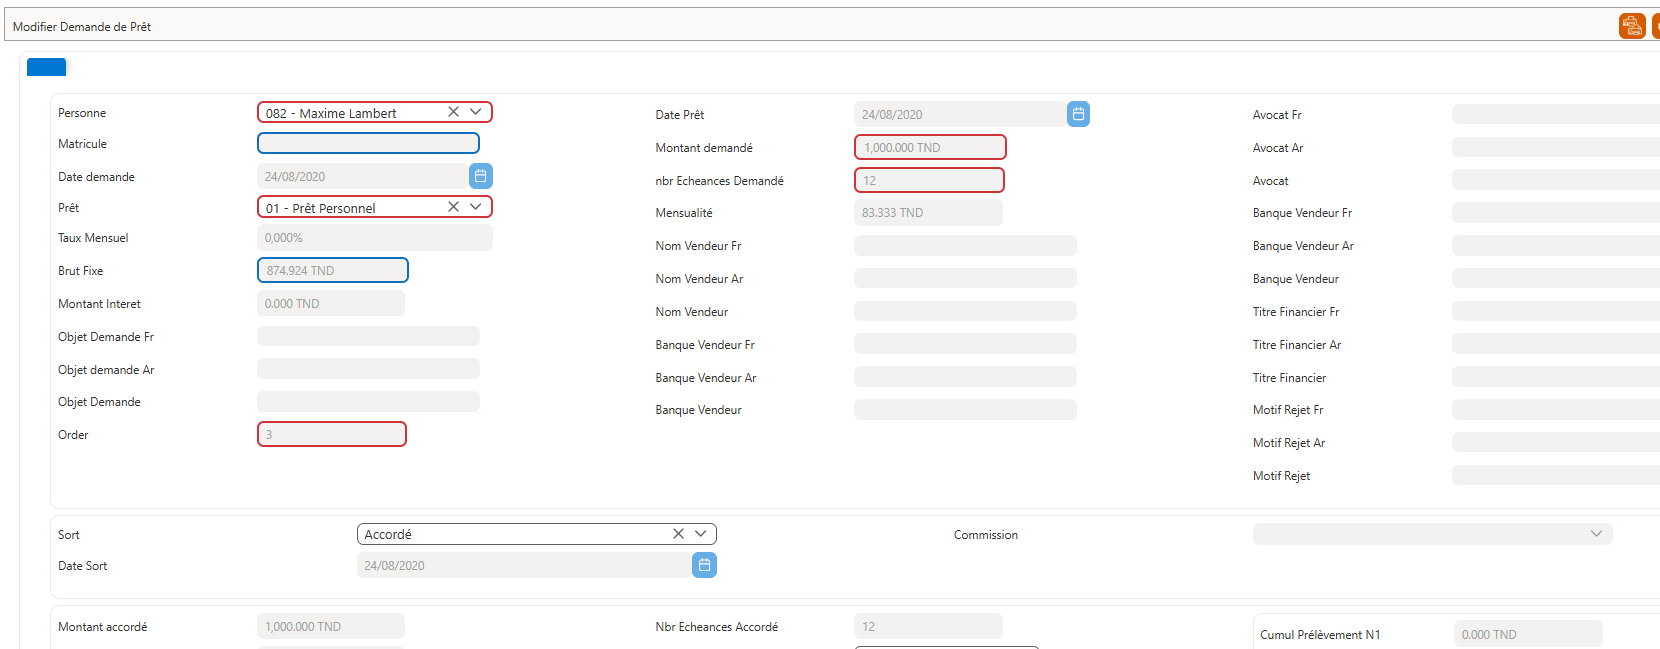Click the Nbr Echeances Accordé field
The height and width of the screenshot is (649, 1660).
[928, 626]
